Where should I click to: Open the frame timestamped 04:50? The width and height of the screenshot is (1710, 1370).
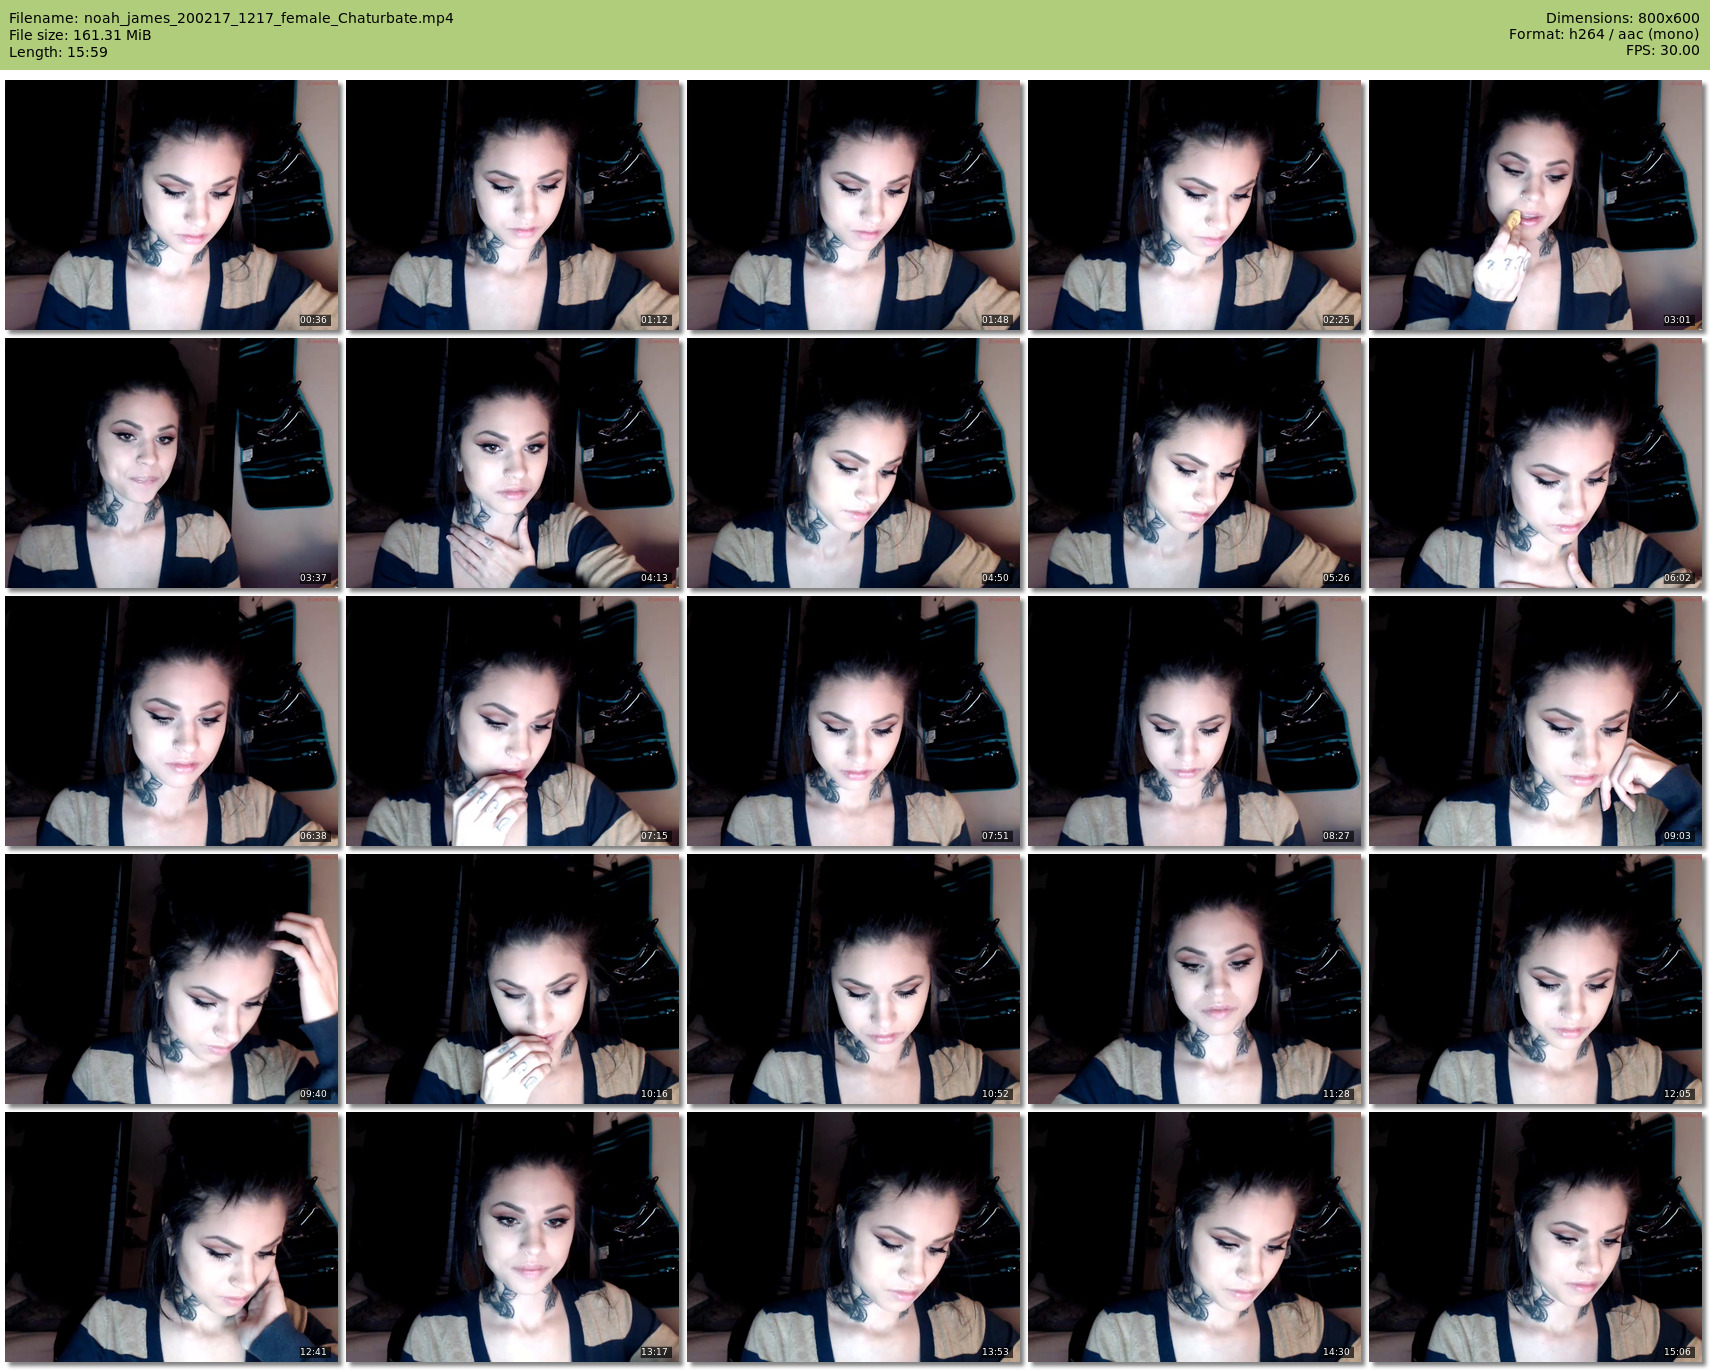tap(854, 463)
